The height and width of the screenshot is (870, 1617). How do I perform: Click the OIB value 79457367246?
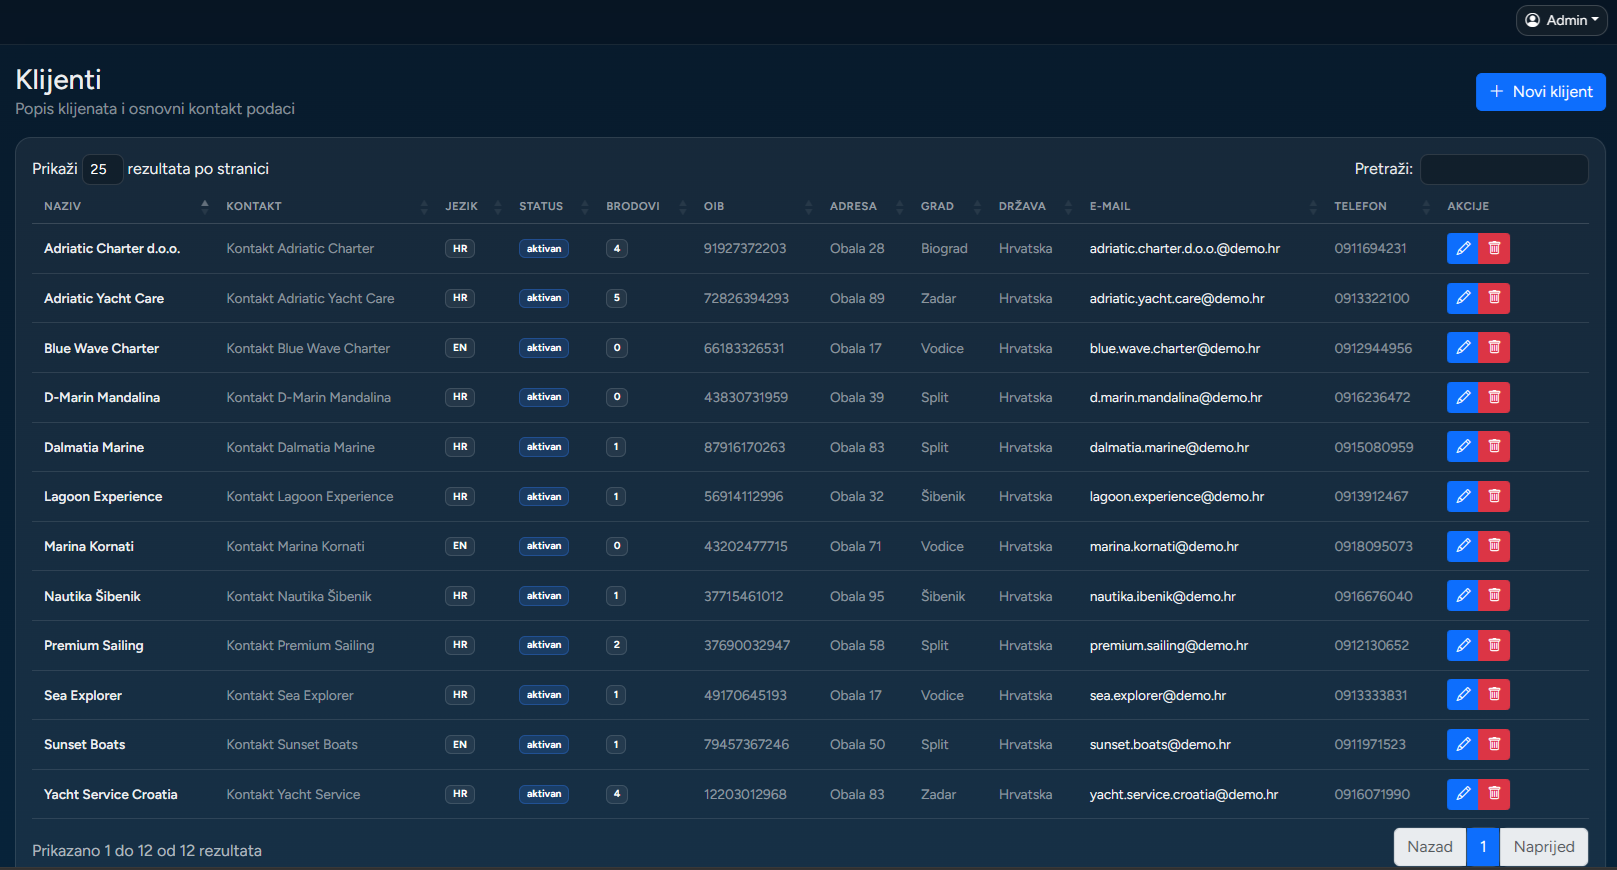tap(746, 744)
